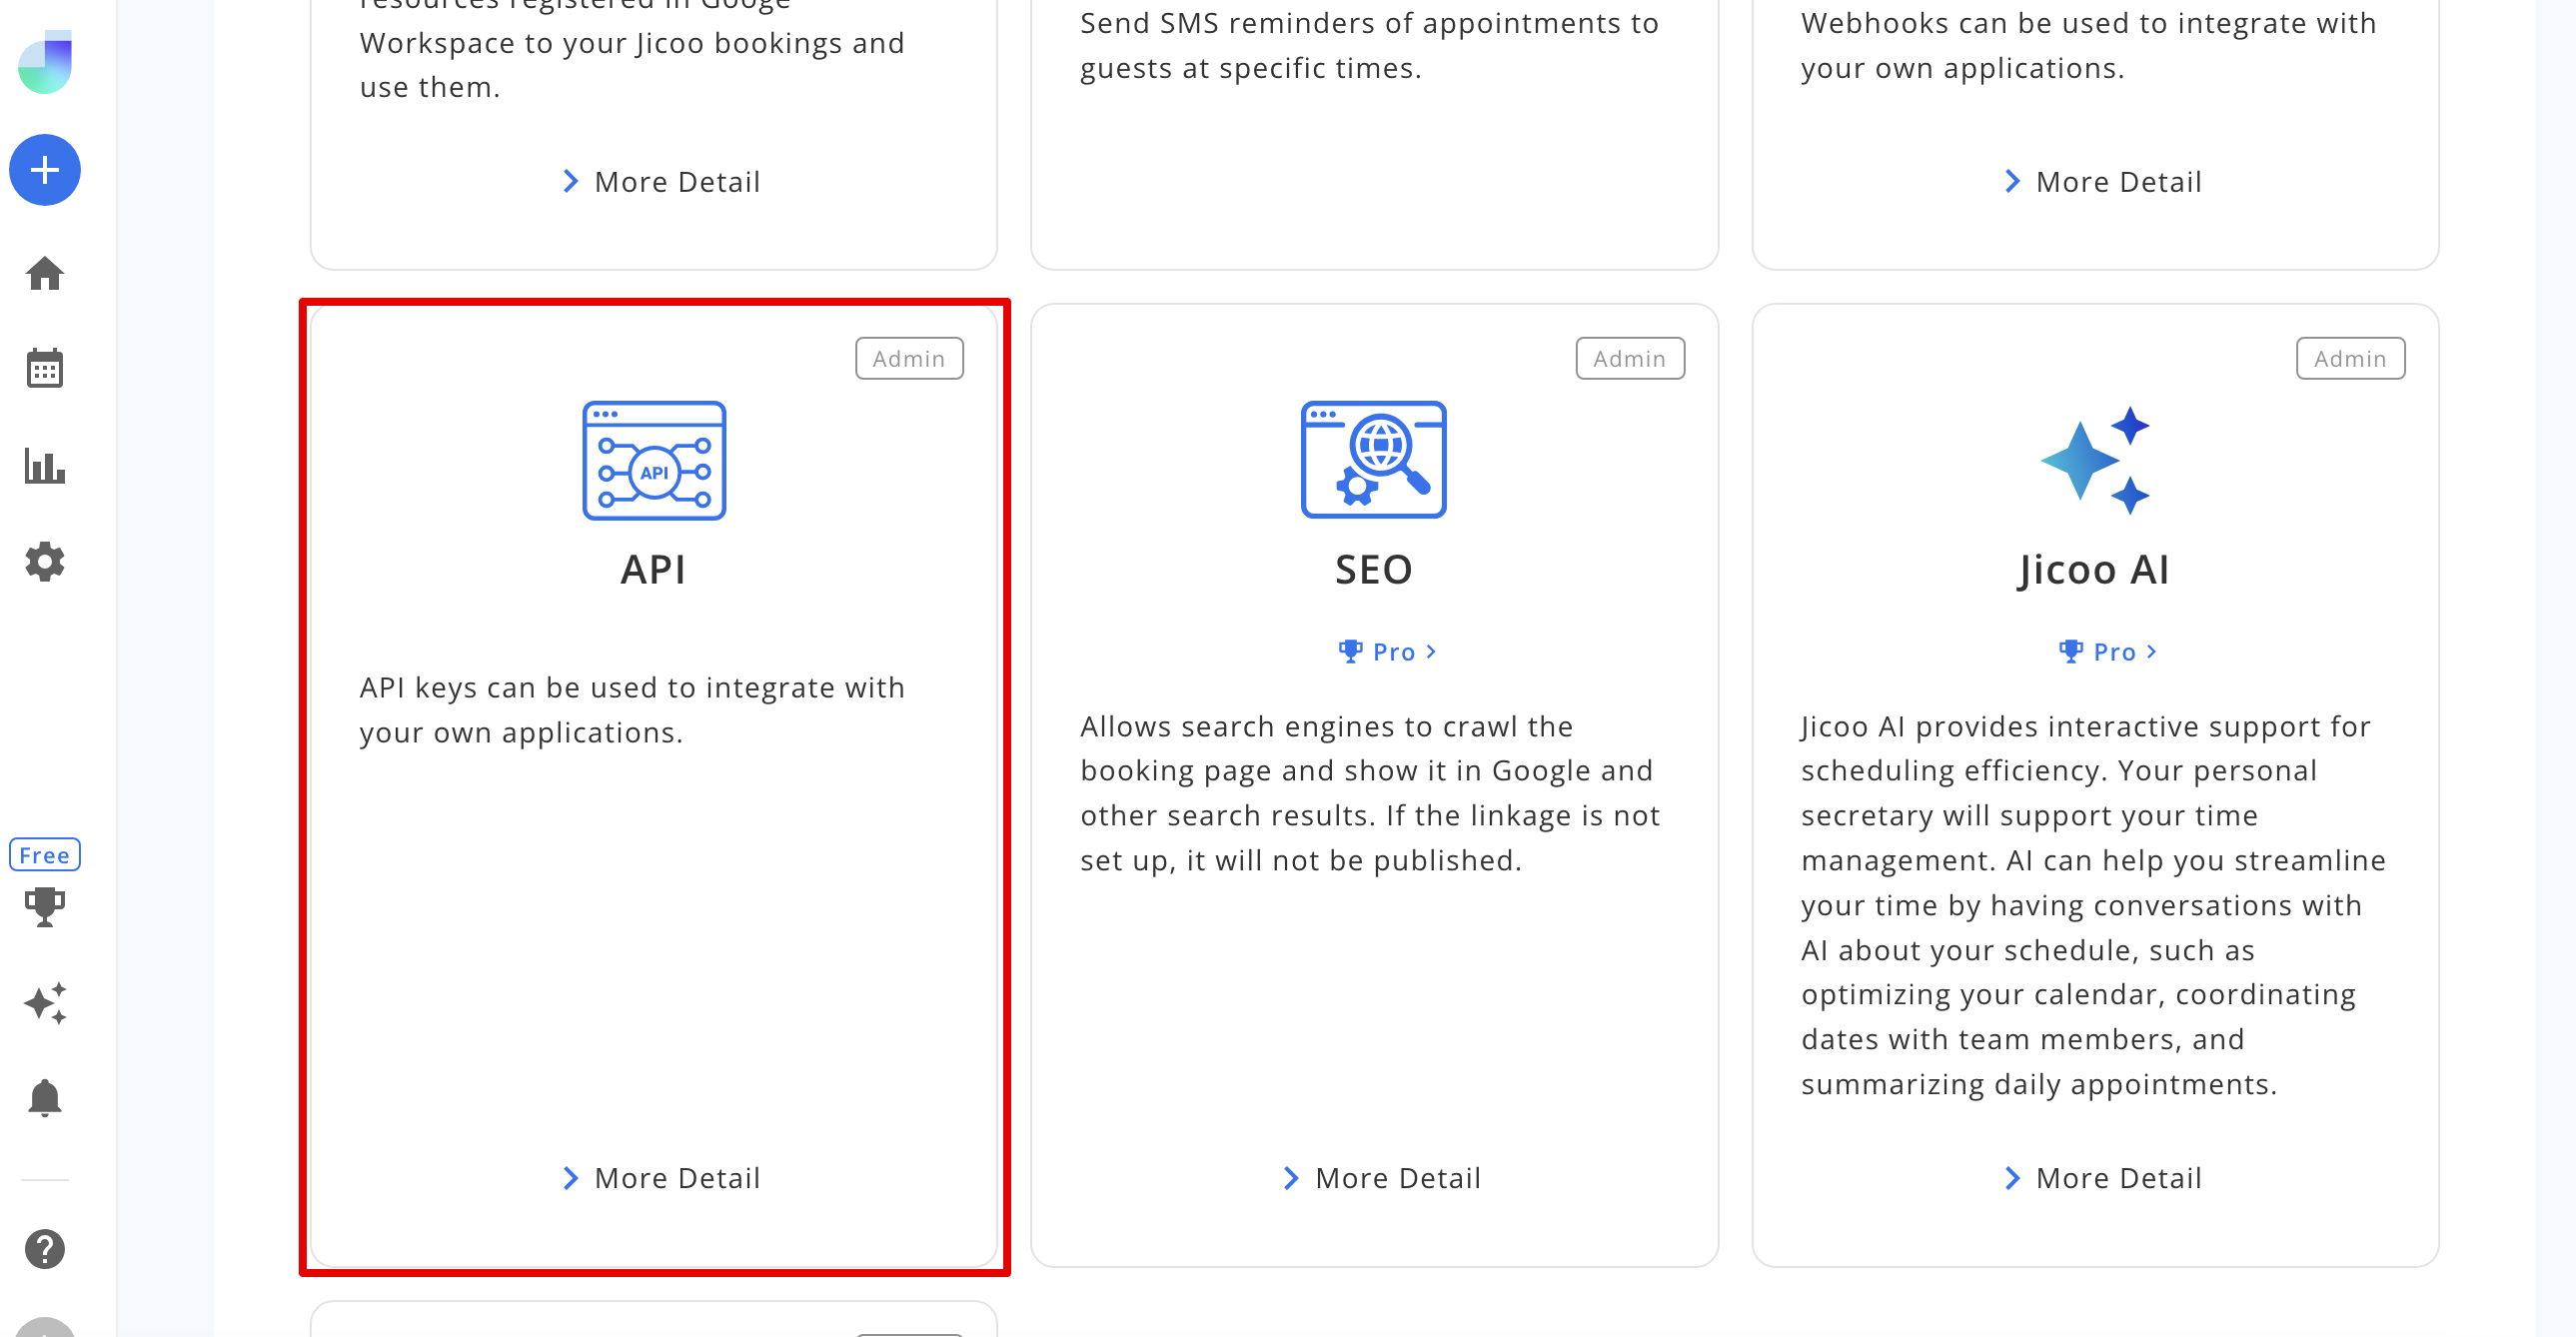Click Admin badge on API card

(908, 359)
